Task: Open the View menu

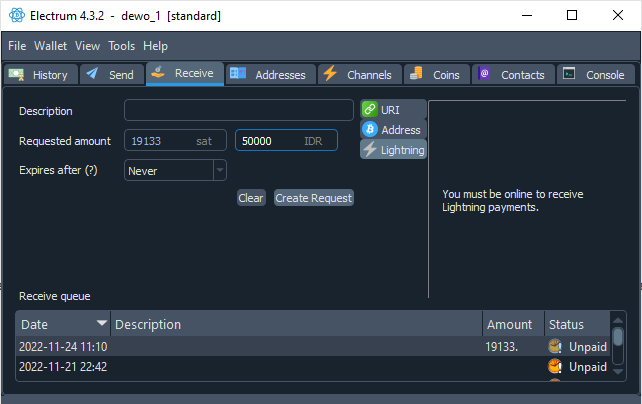Action: point(88,46)
